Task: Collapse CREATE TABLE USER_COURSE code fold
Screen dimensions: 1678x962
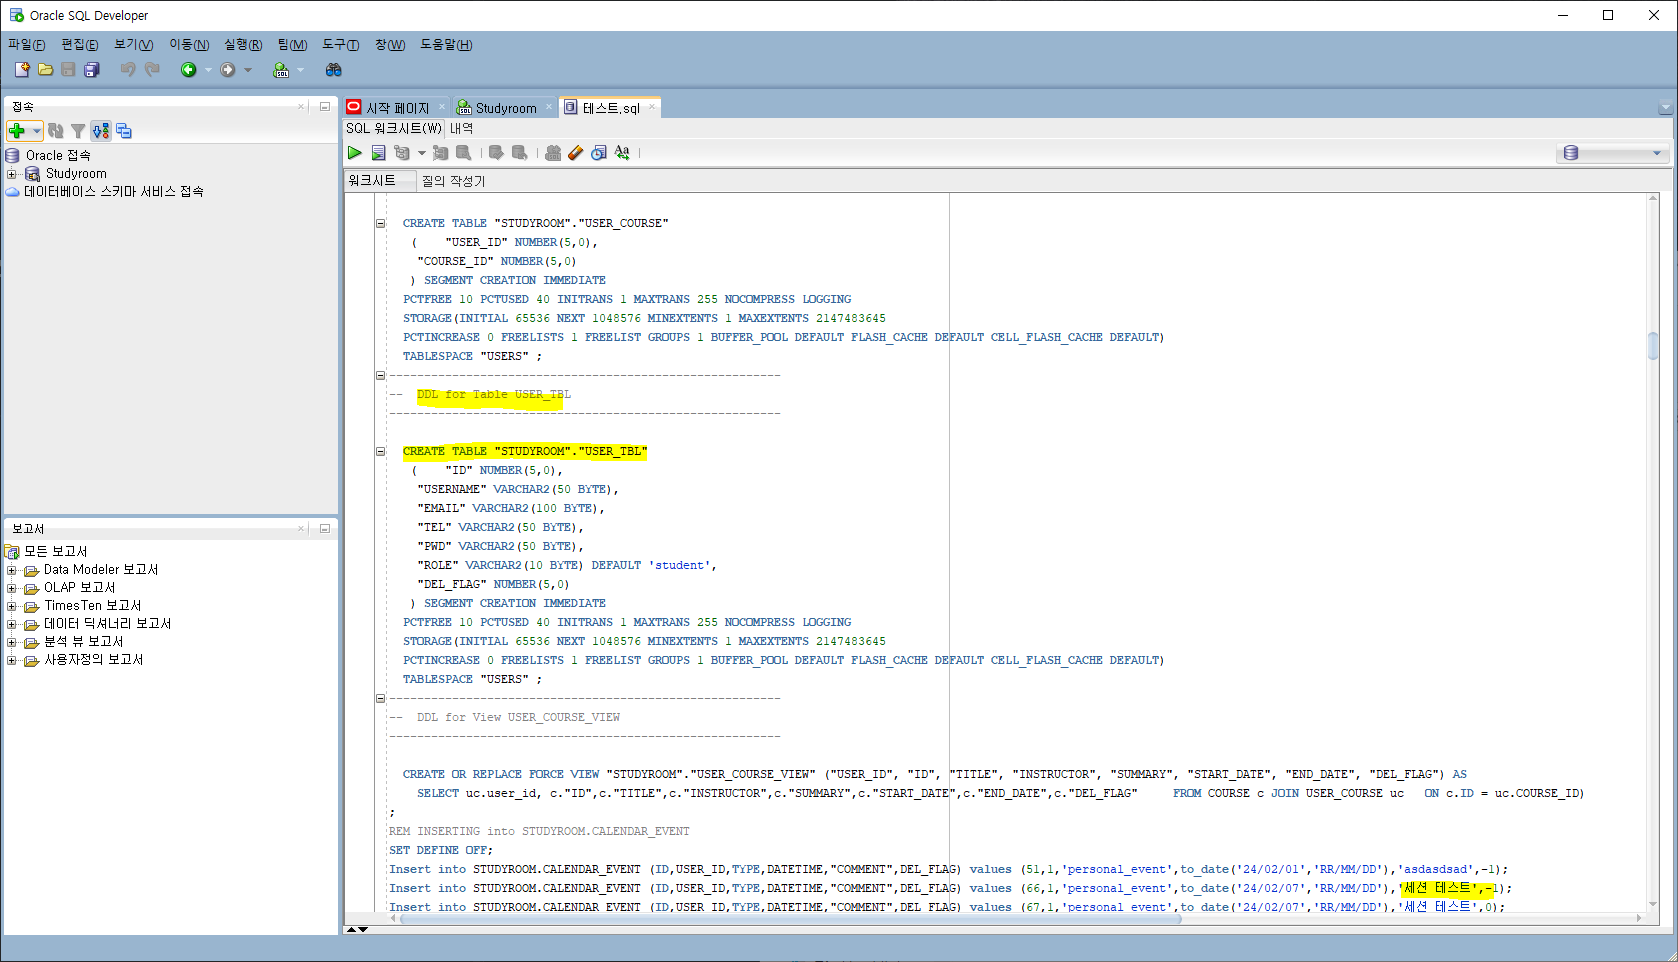Action: coord(380,223)
